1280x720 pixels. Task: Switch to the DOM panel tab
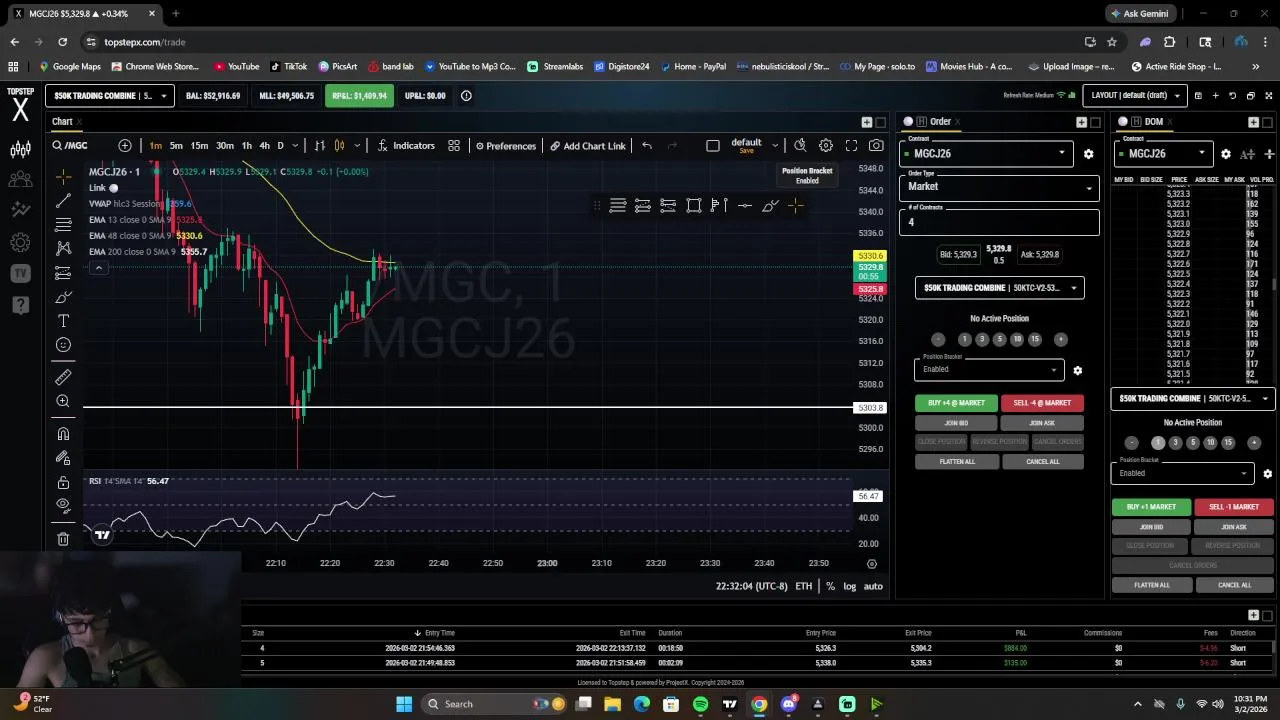(x=1153, y=122)
